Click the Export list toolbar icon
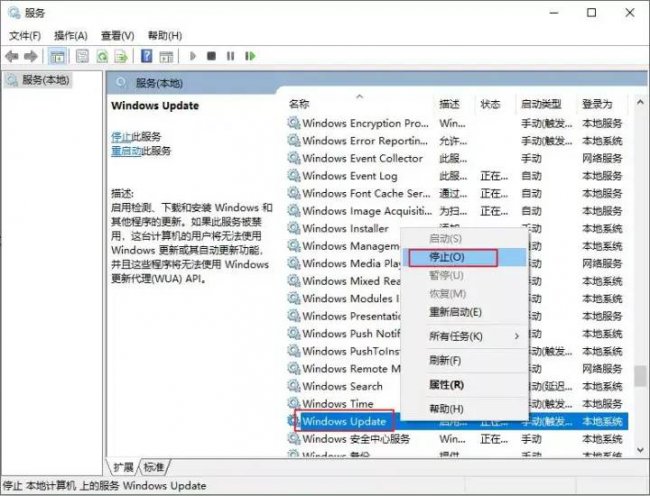650x496 pixels. tap(121, 56)
